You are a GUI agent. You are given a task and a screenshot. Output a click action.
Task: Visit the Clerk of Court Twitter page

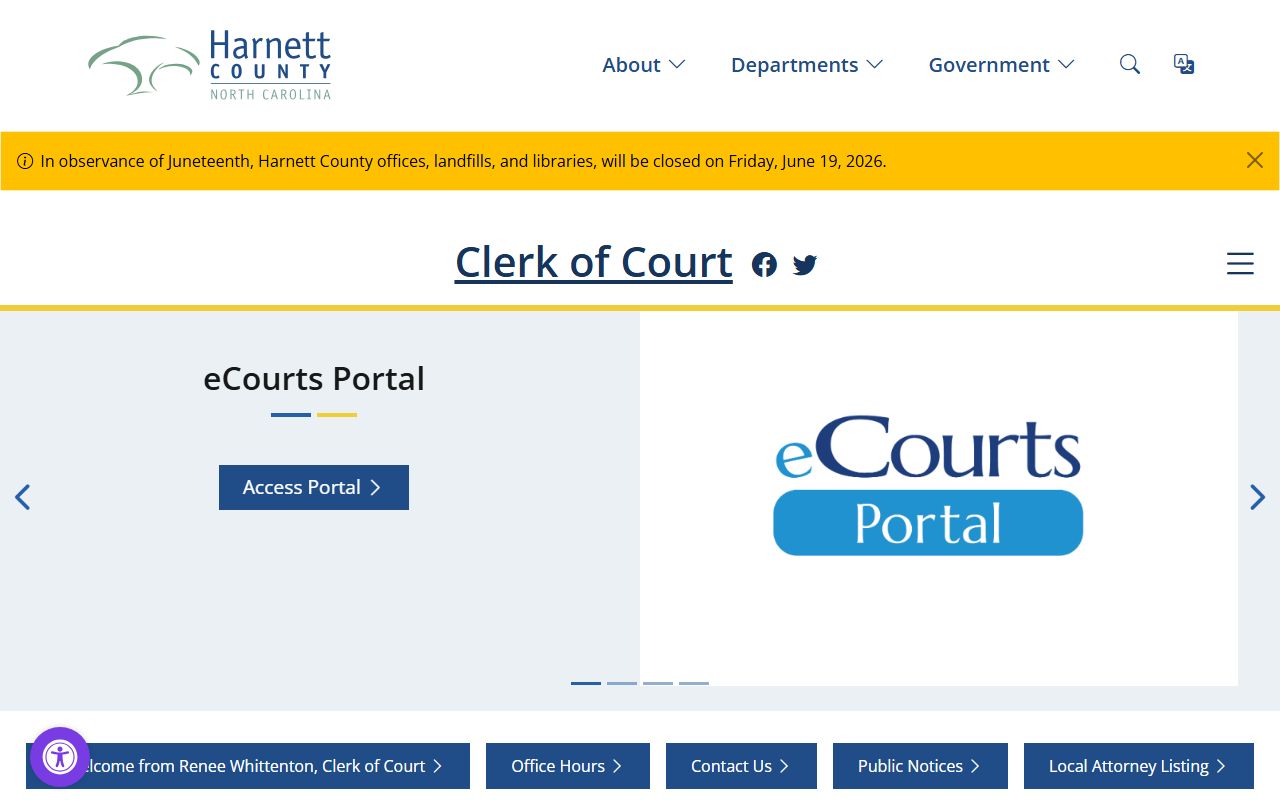(805, 264)
